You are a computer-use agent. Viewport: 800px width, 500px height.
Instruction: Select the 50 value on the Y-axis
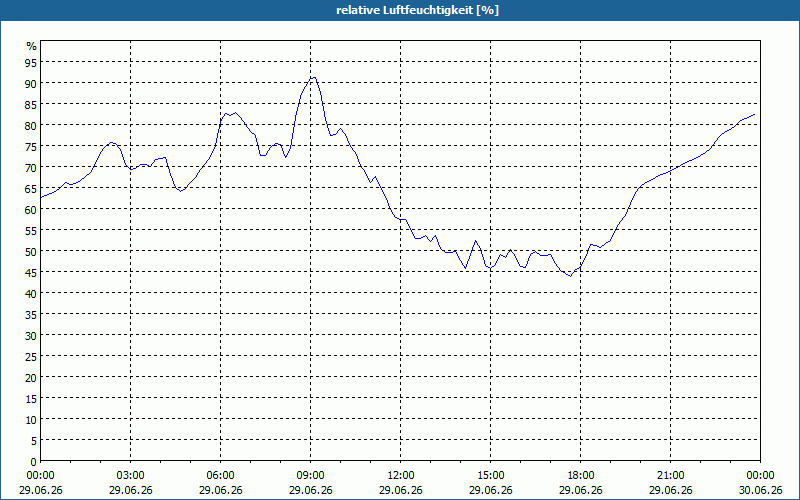tap(32, 251)
